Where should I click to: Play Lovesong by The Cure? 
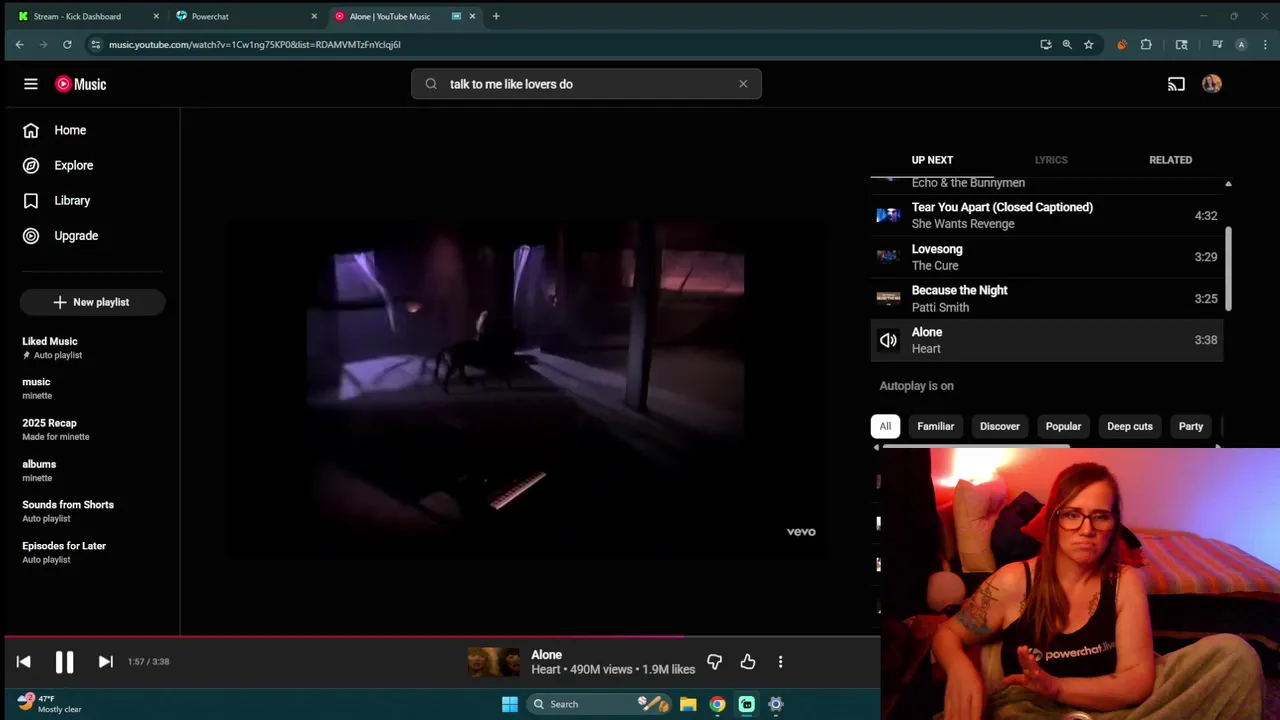pyautogui.click(x=1047, y=257)
